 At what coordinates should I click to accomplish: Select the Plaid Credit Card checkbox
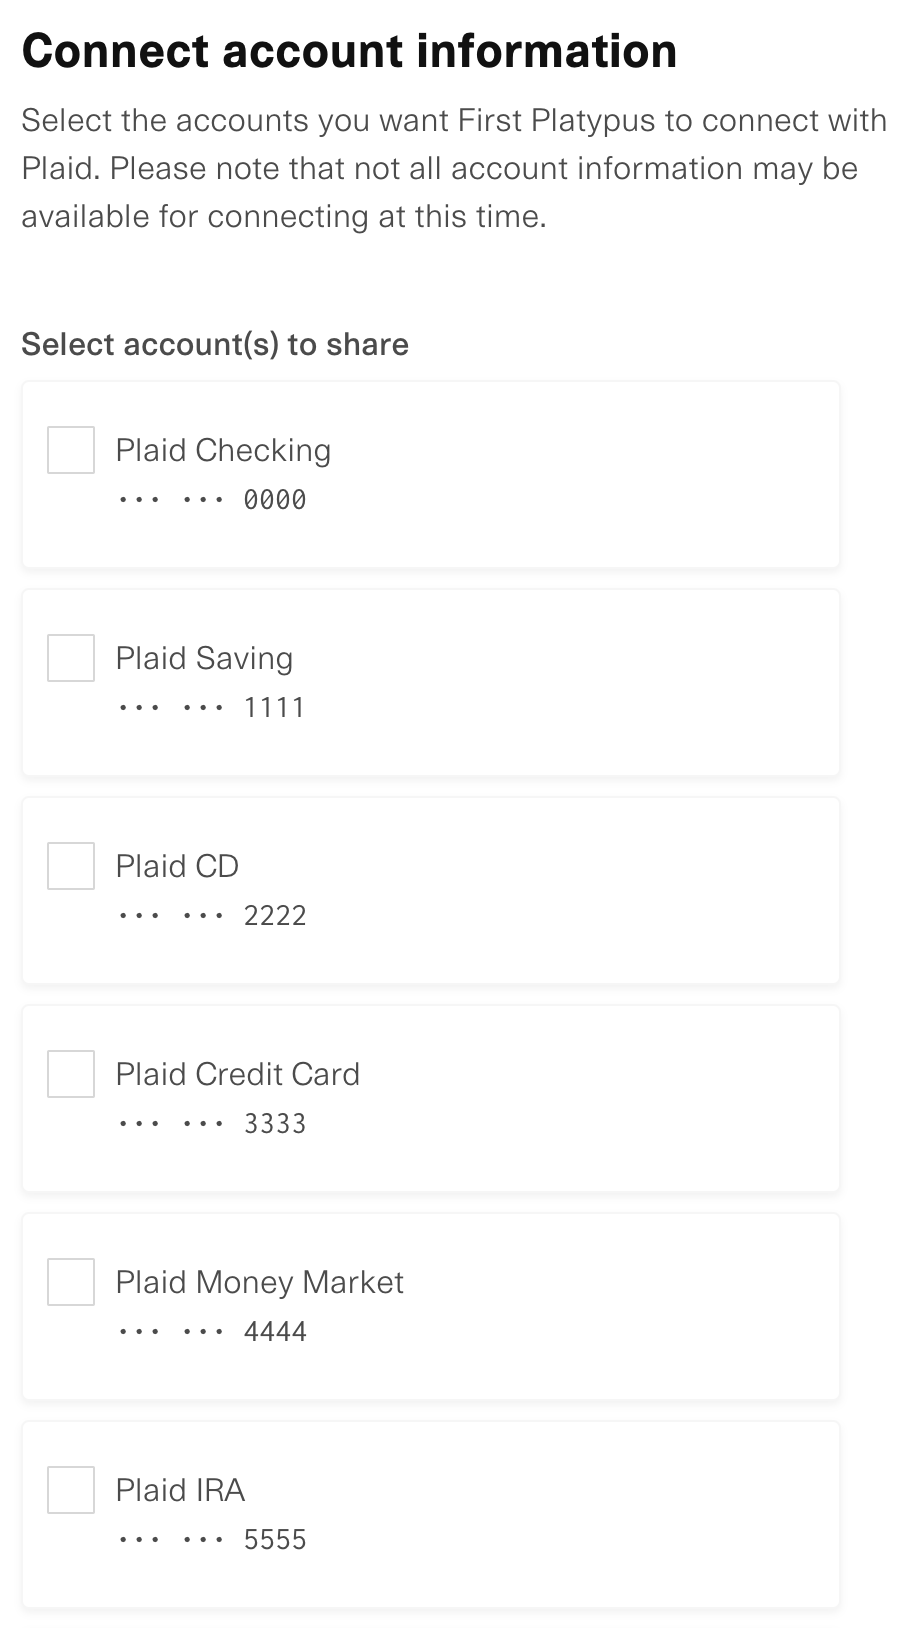(71, 1074)
